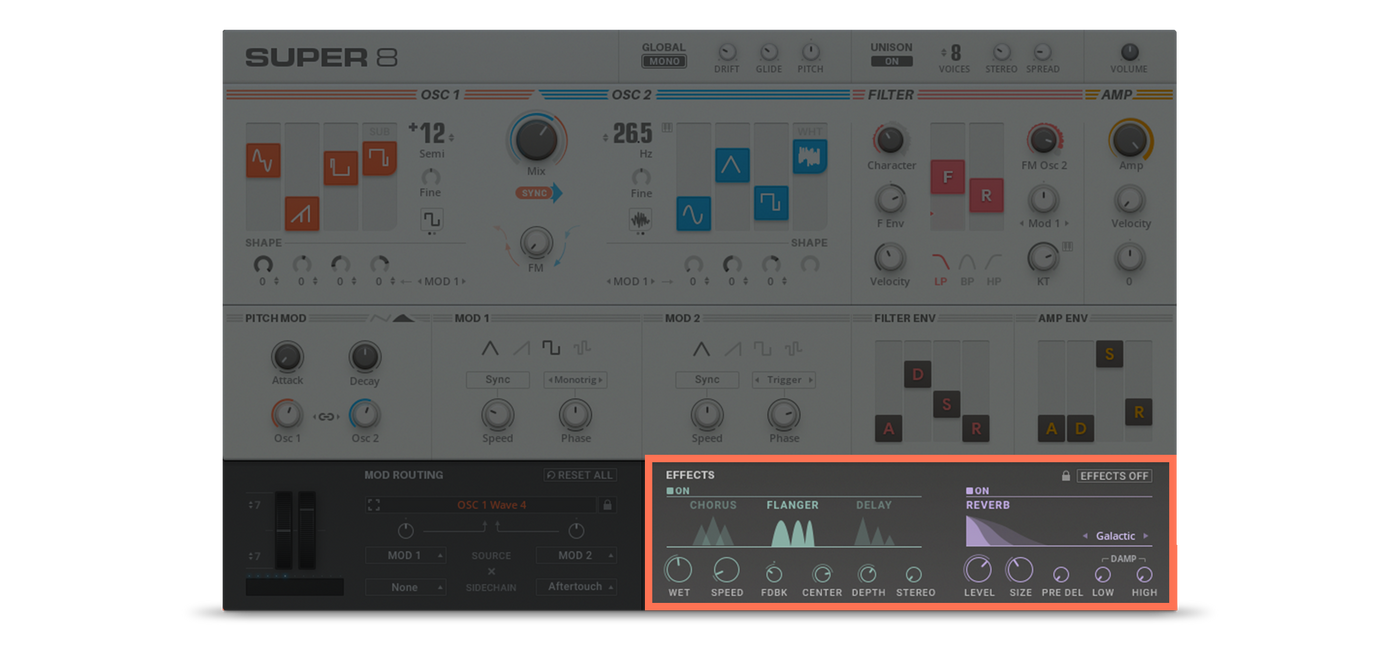
Task: Click the OSC 1 SUB square wave tile
Action: coord(379,158)
